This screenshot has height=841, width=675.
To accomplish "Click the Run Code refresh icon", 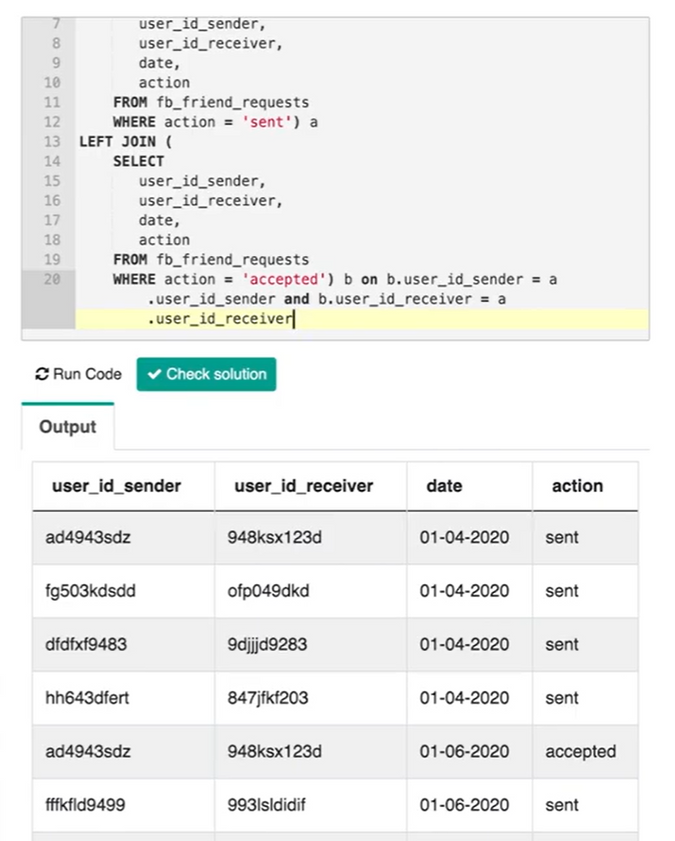I will (42, 374).
